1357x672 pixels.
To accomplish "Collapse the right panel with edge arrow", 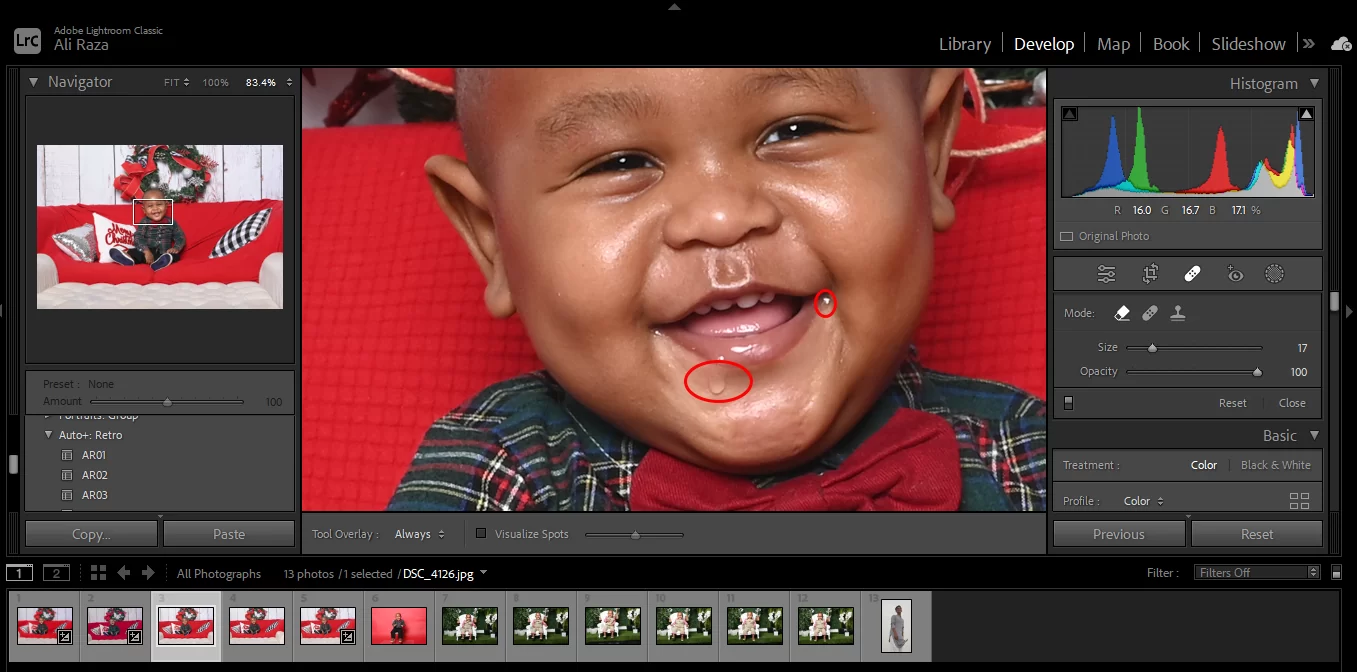I will tap(1350, 312).
